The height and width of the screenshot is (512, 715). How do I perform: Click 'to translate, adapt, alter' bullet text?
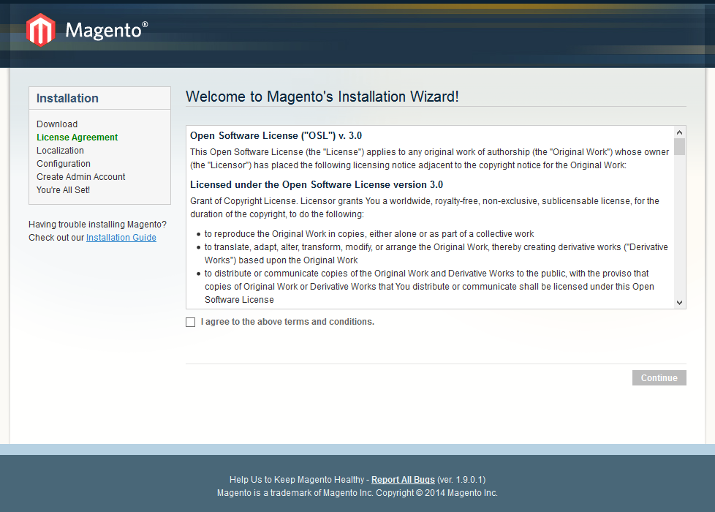pyautogui.click(x=436, y=253)
